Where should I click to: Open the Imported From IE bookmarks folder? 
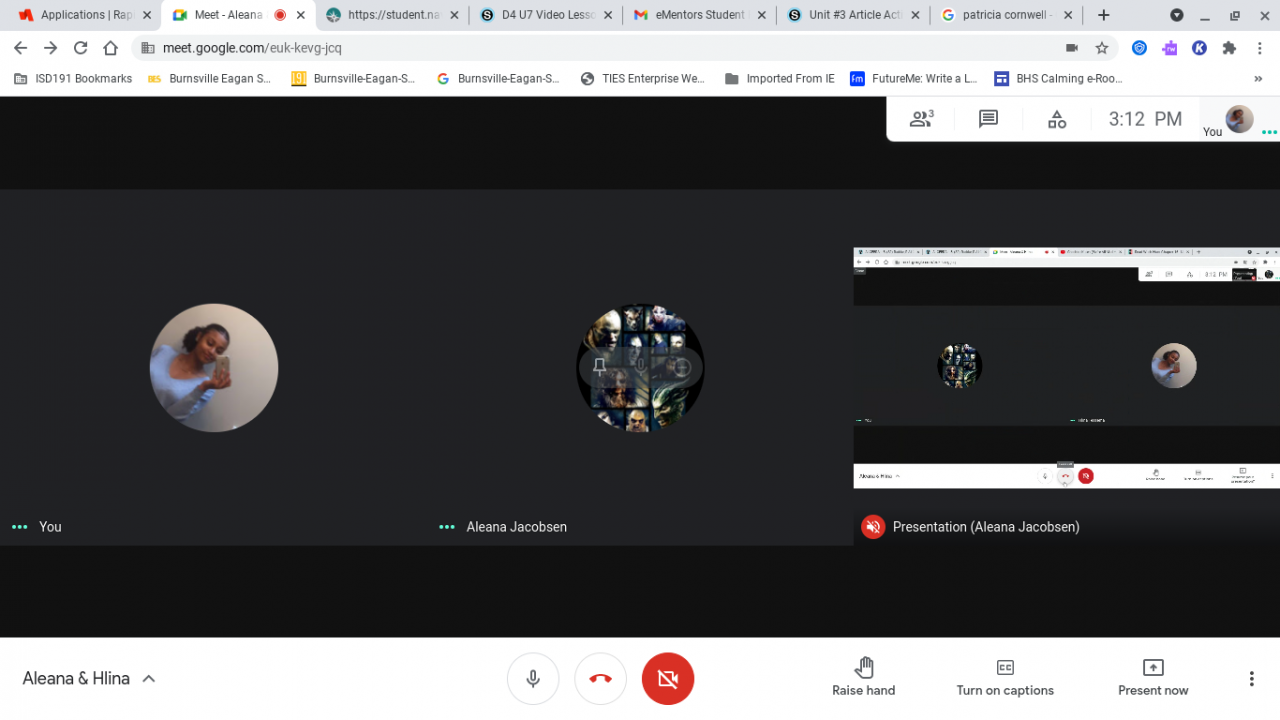[780, 79]
